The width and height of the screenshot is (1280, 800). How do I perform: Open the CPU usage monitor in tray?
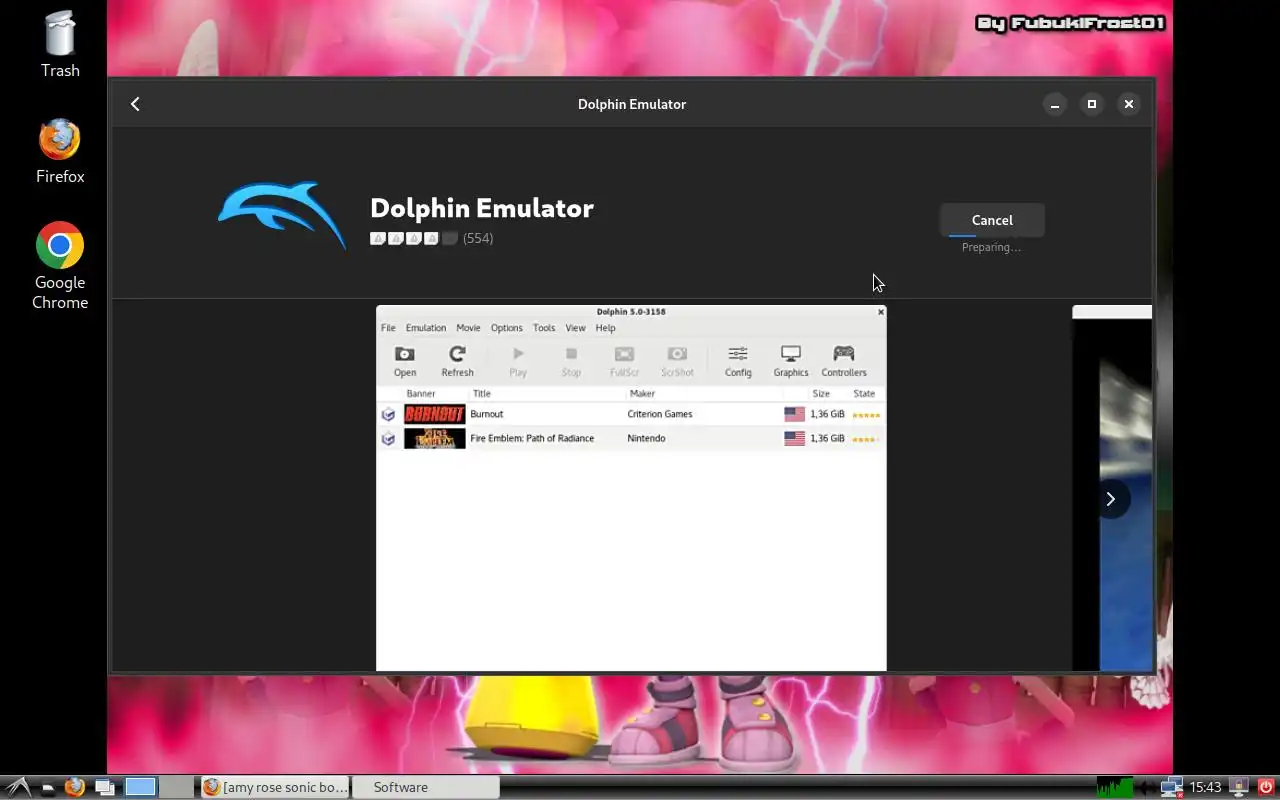click(x=1114, y=787)
